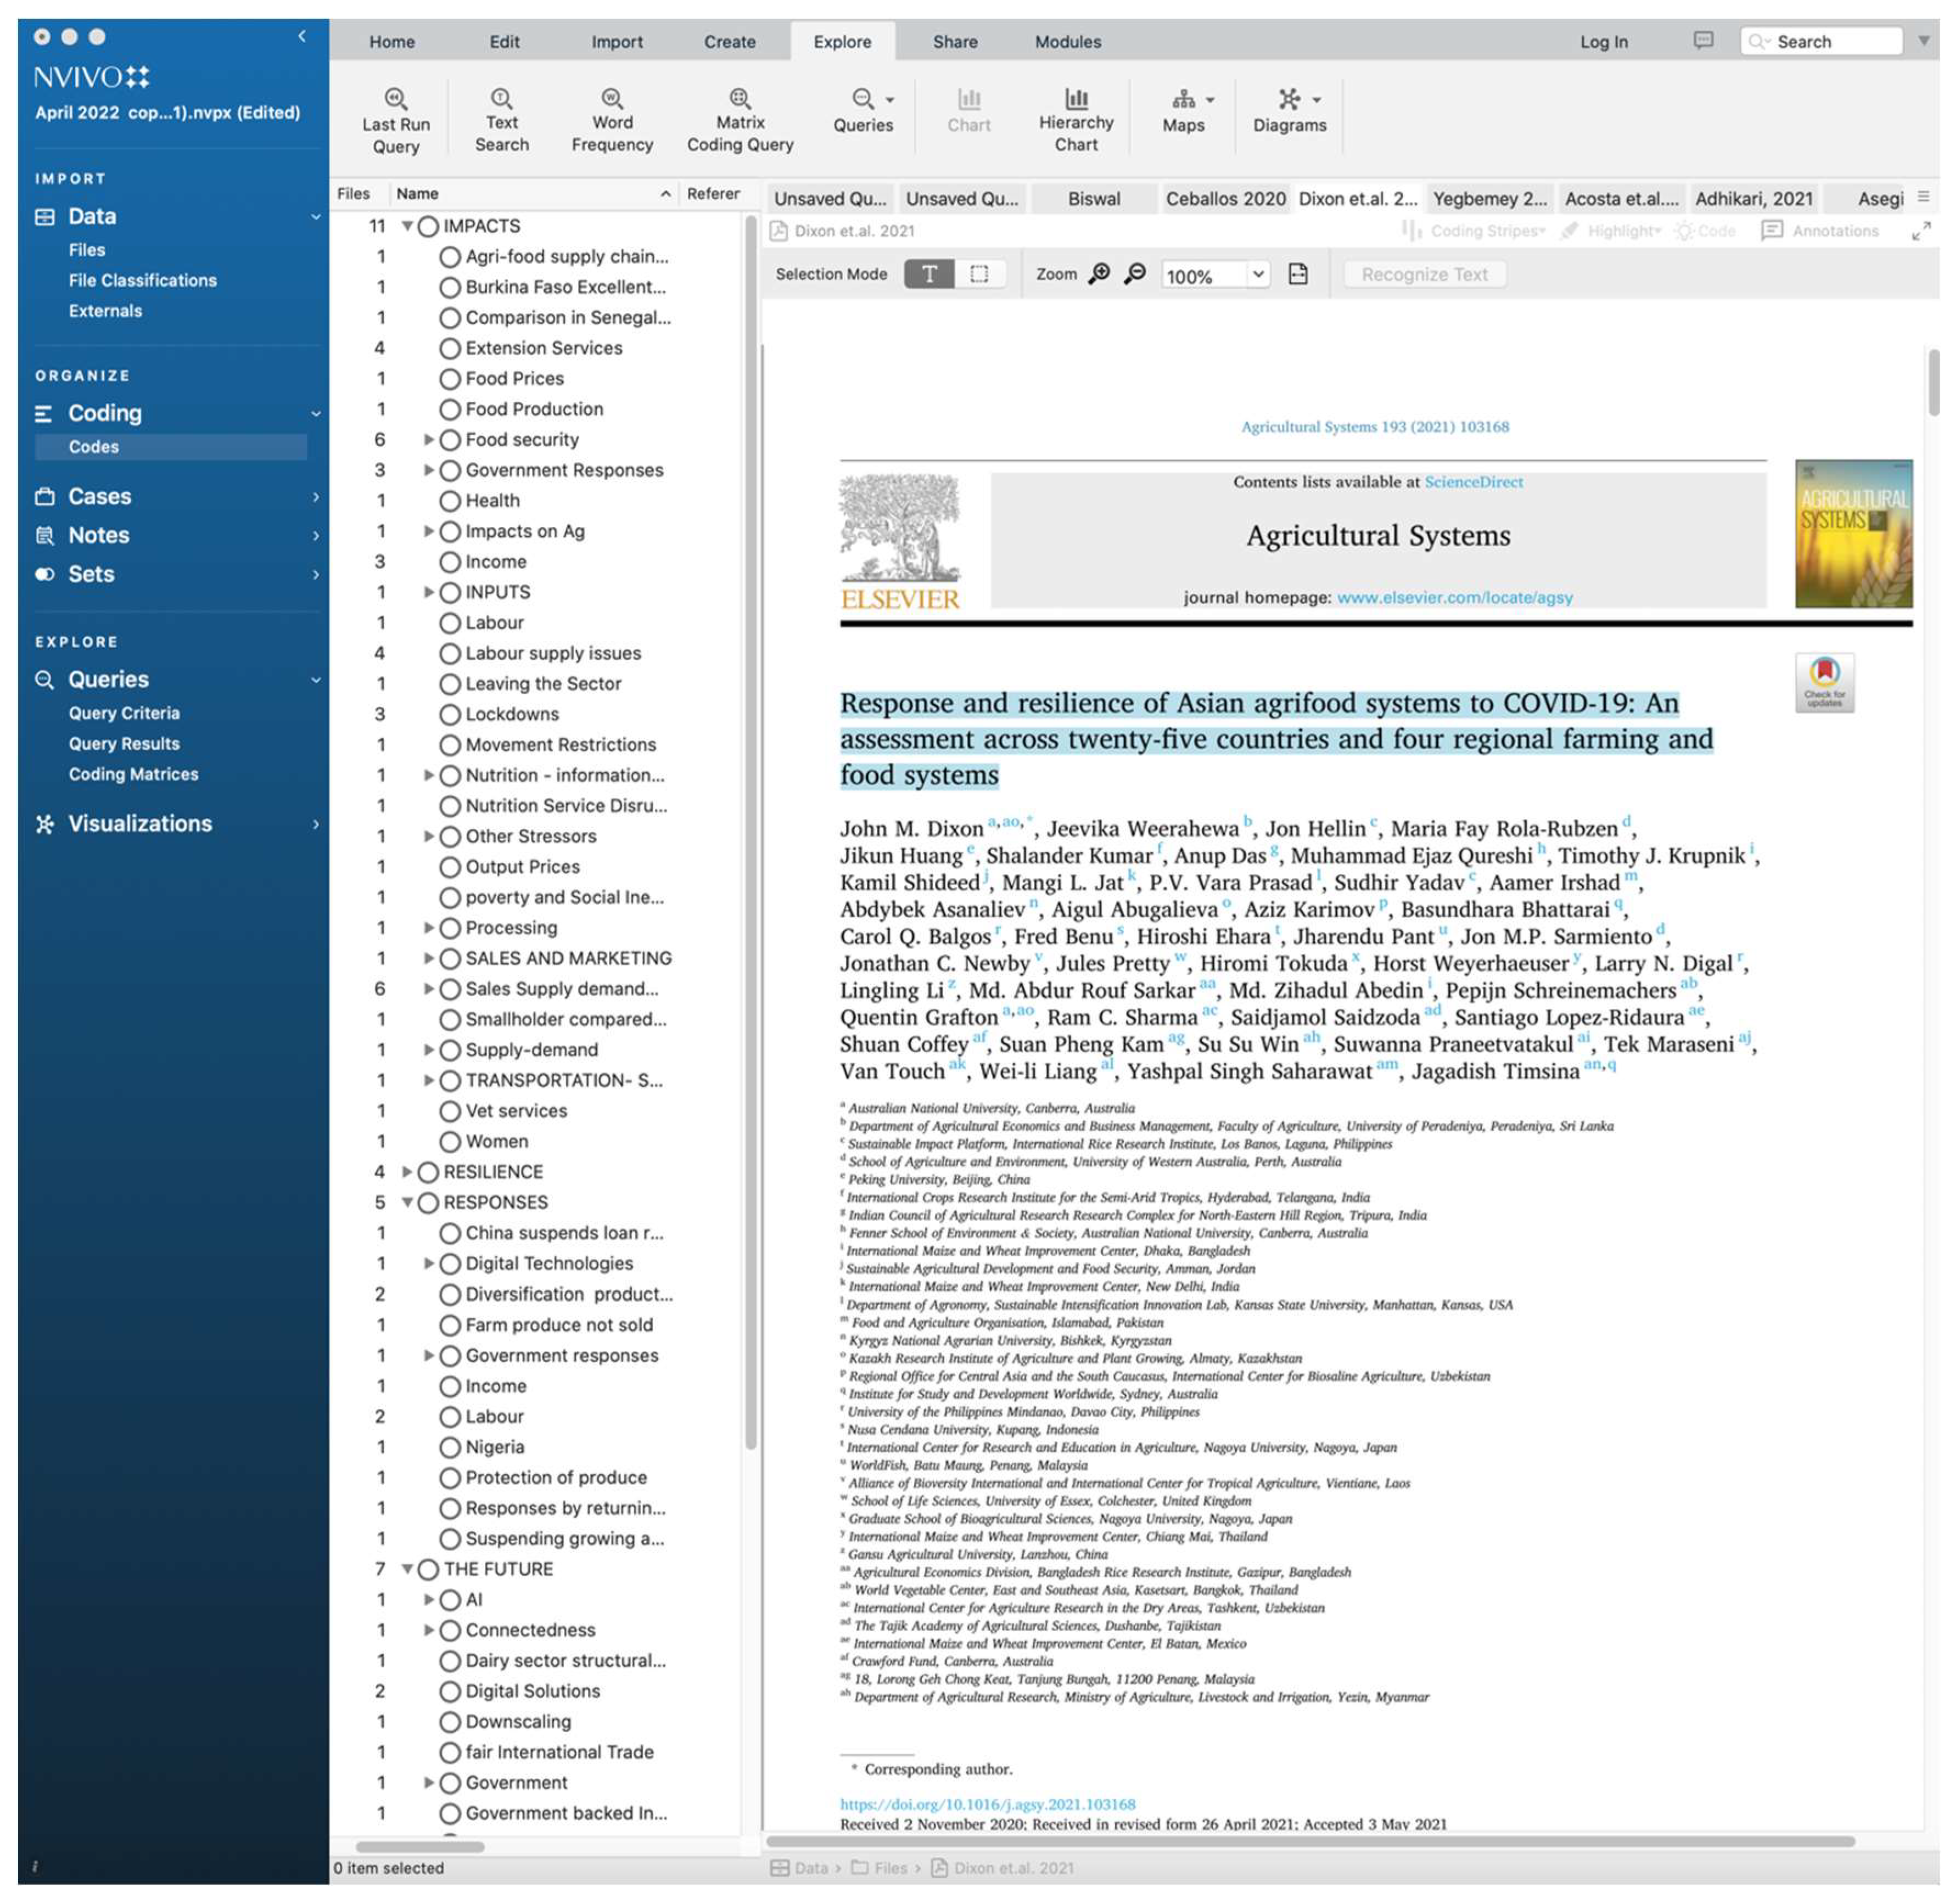Open the Text Search query

[501, 121]
